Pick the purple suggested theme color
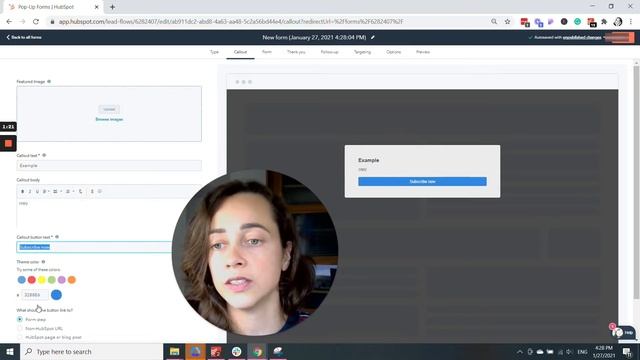This screenshot has height=360, width=640. pos(62,280)
